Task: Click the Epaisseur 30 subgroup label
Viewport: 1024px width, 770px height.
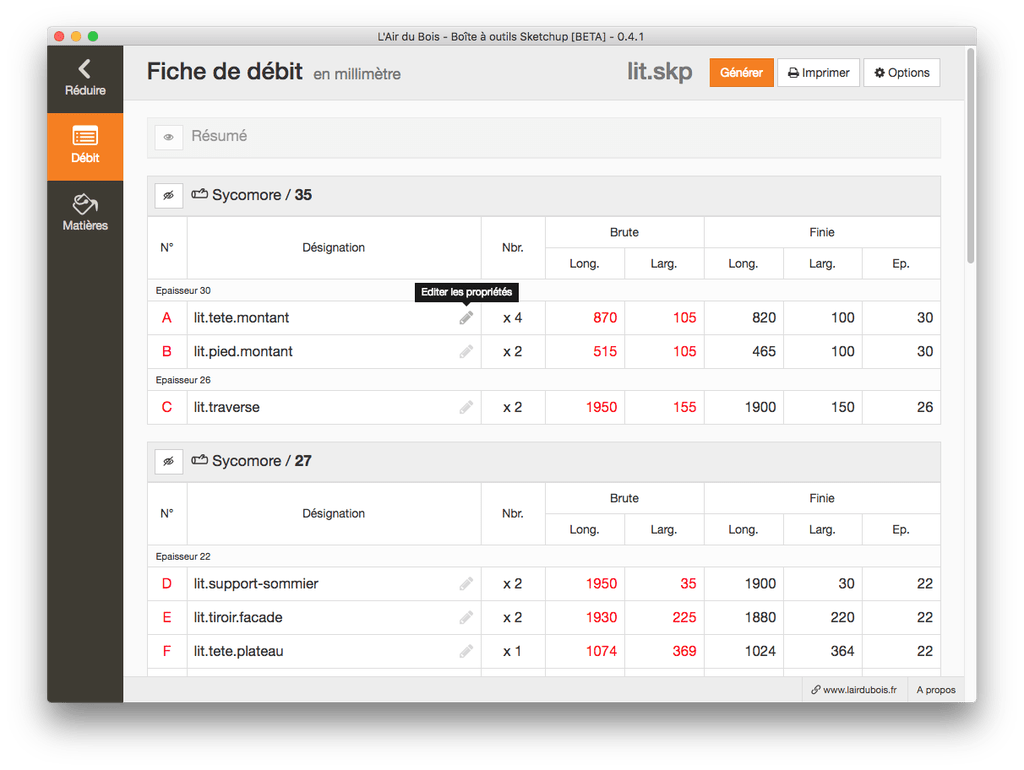Action: coord(183,291)
